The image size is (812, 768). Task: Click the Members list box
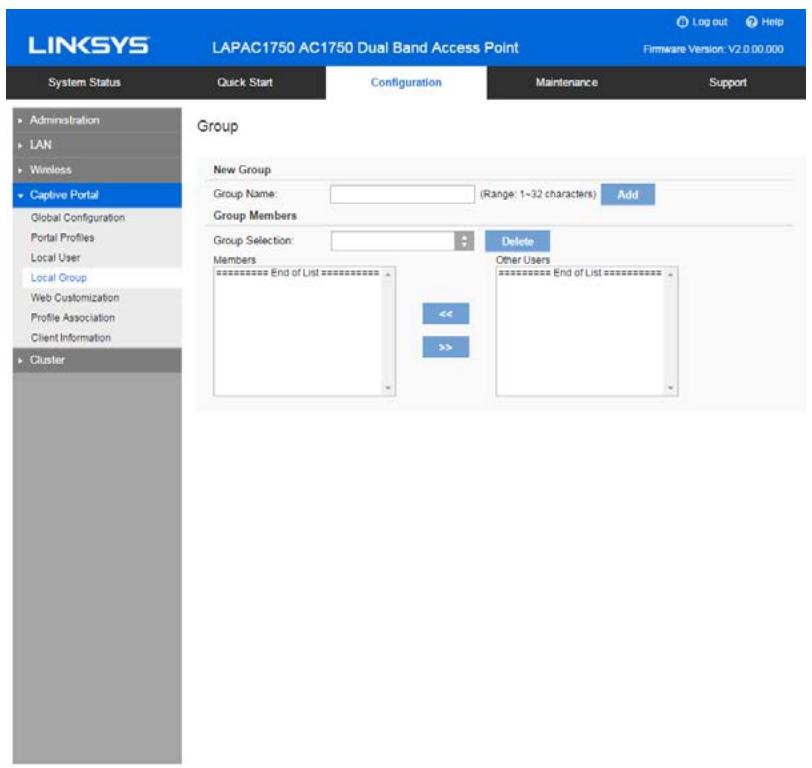304,331
